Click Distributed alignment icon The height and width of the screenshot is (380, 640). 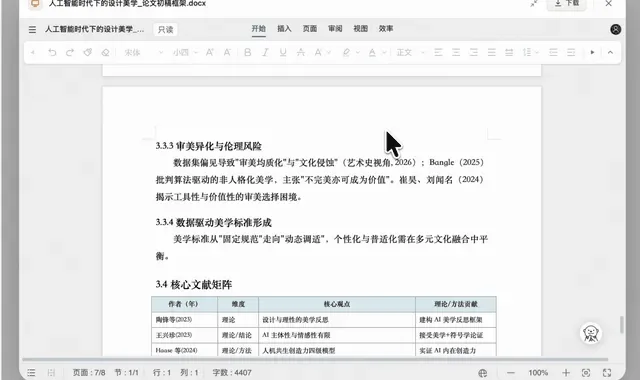(509, 52)
